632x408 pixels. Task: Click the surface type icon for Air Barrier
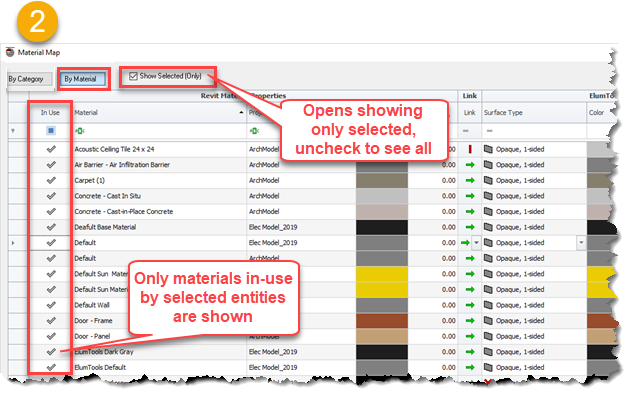489,165
